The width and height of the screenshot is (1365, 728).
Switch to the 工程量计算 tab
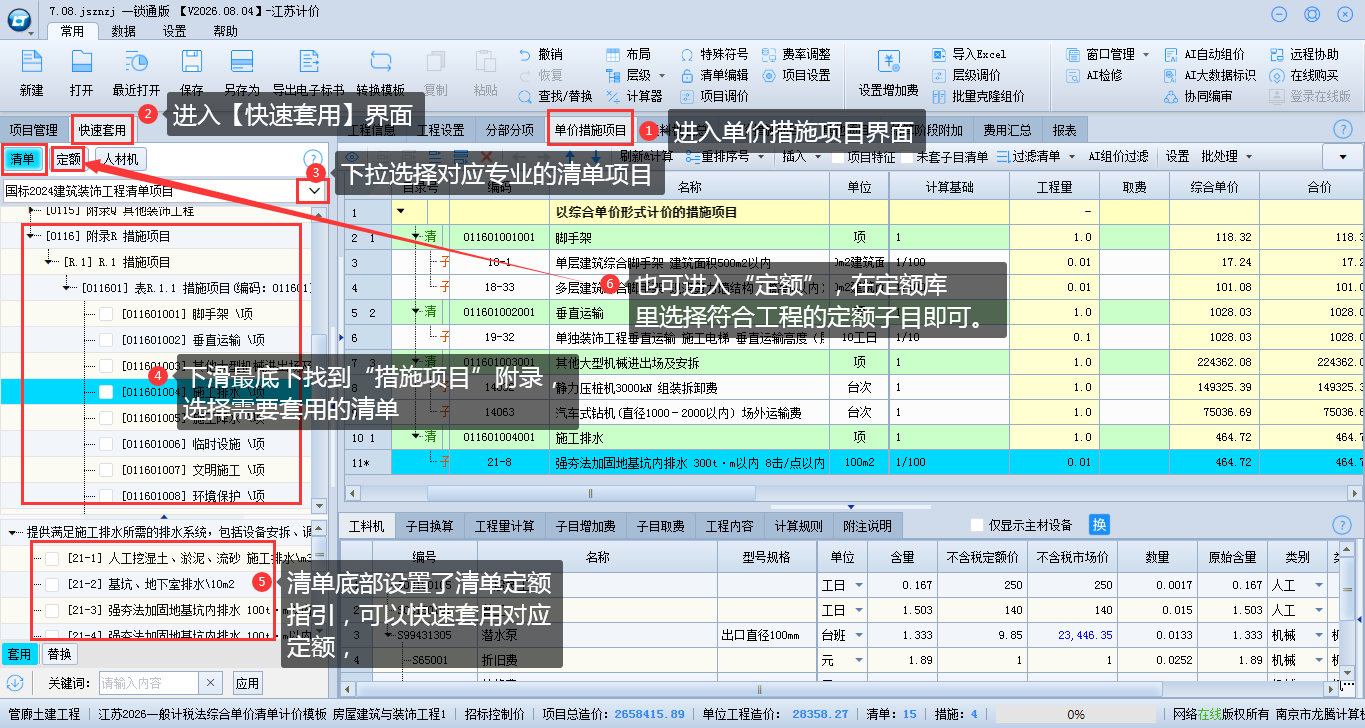point(504,526)
